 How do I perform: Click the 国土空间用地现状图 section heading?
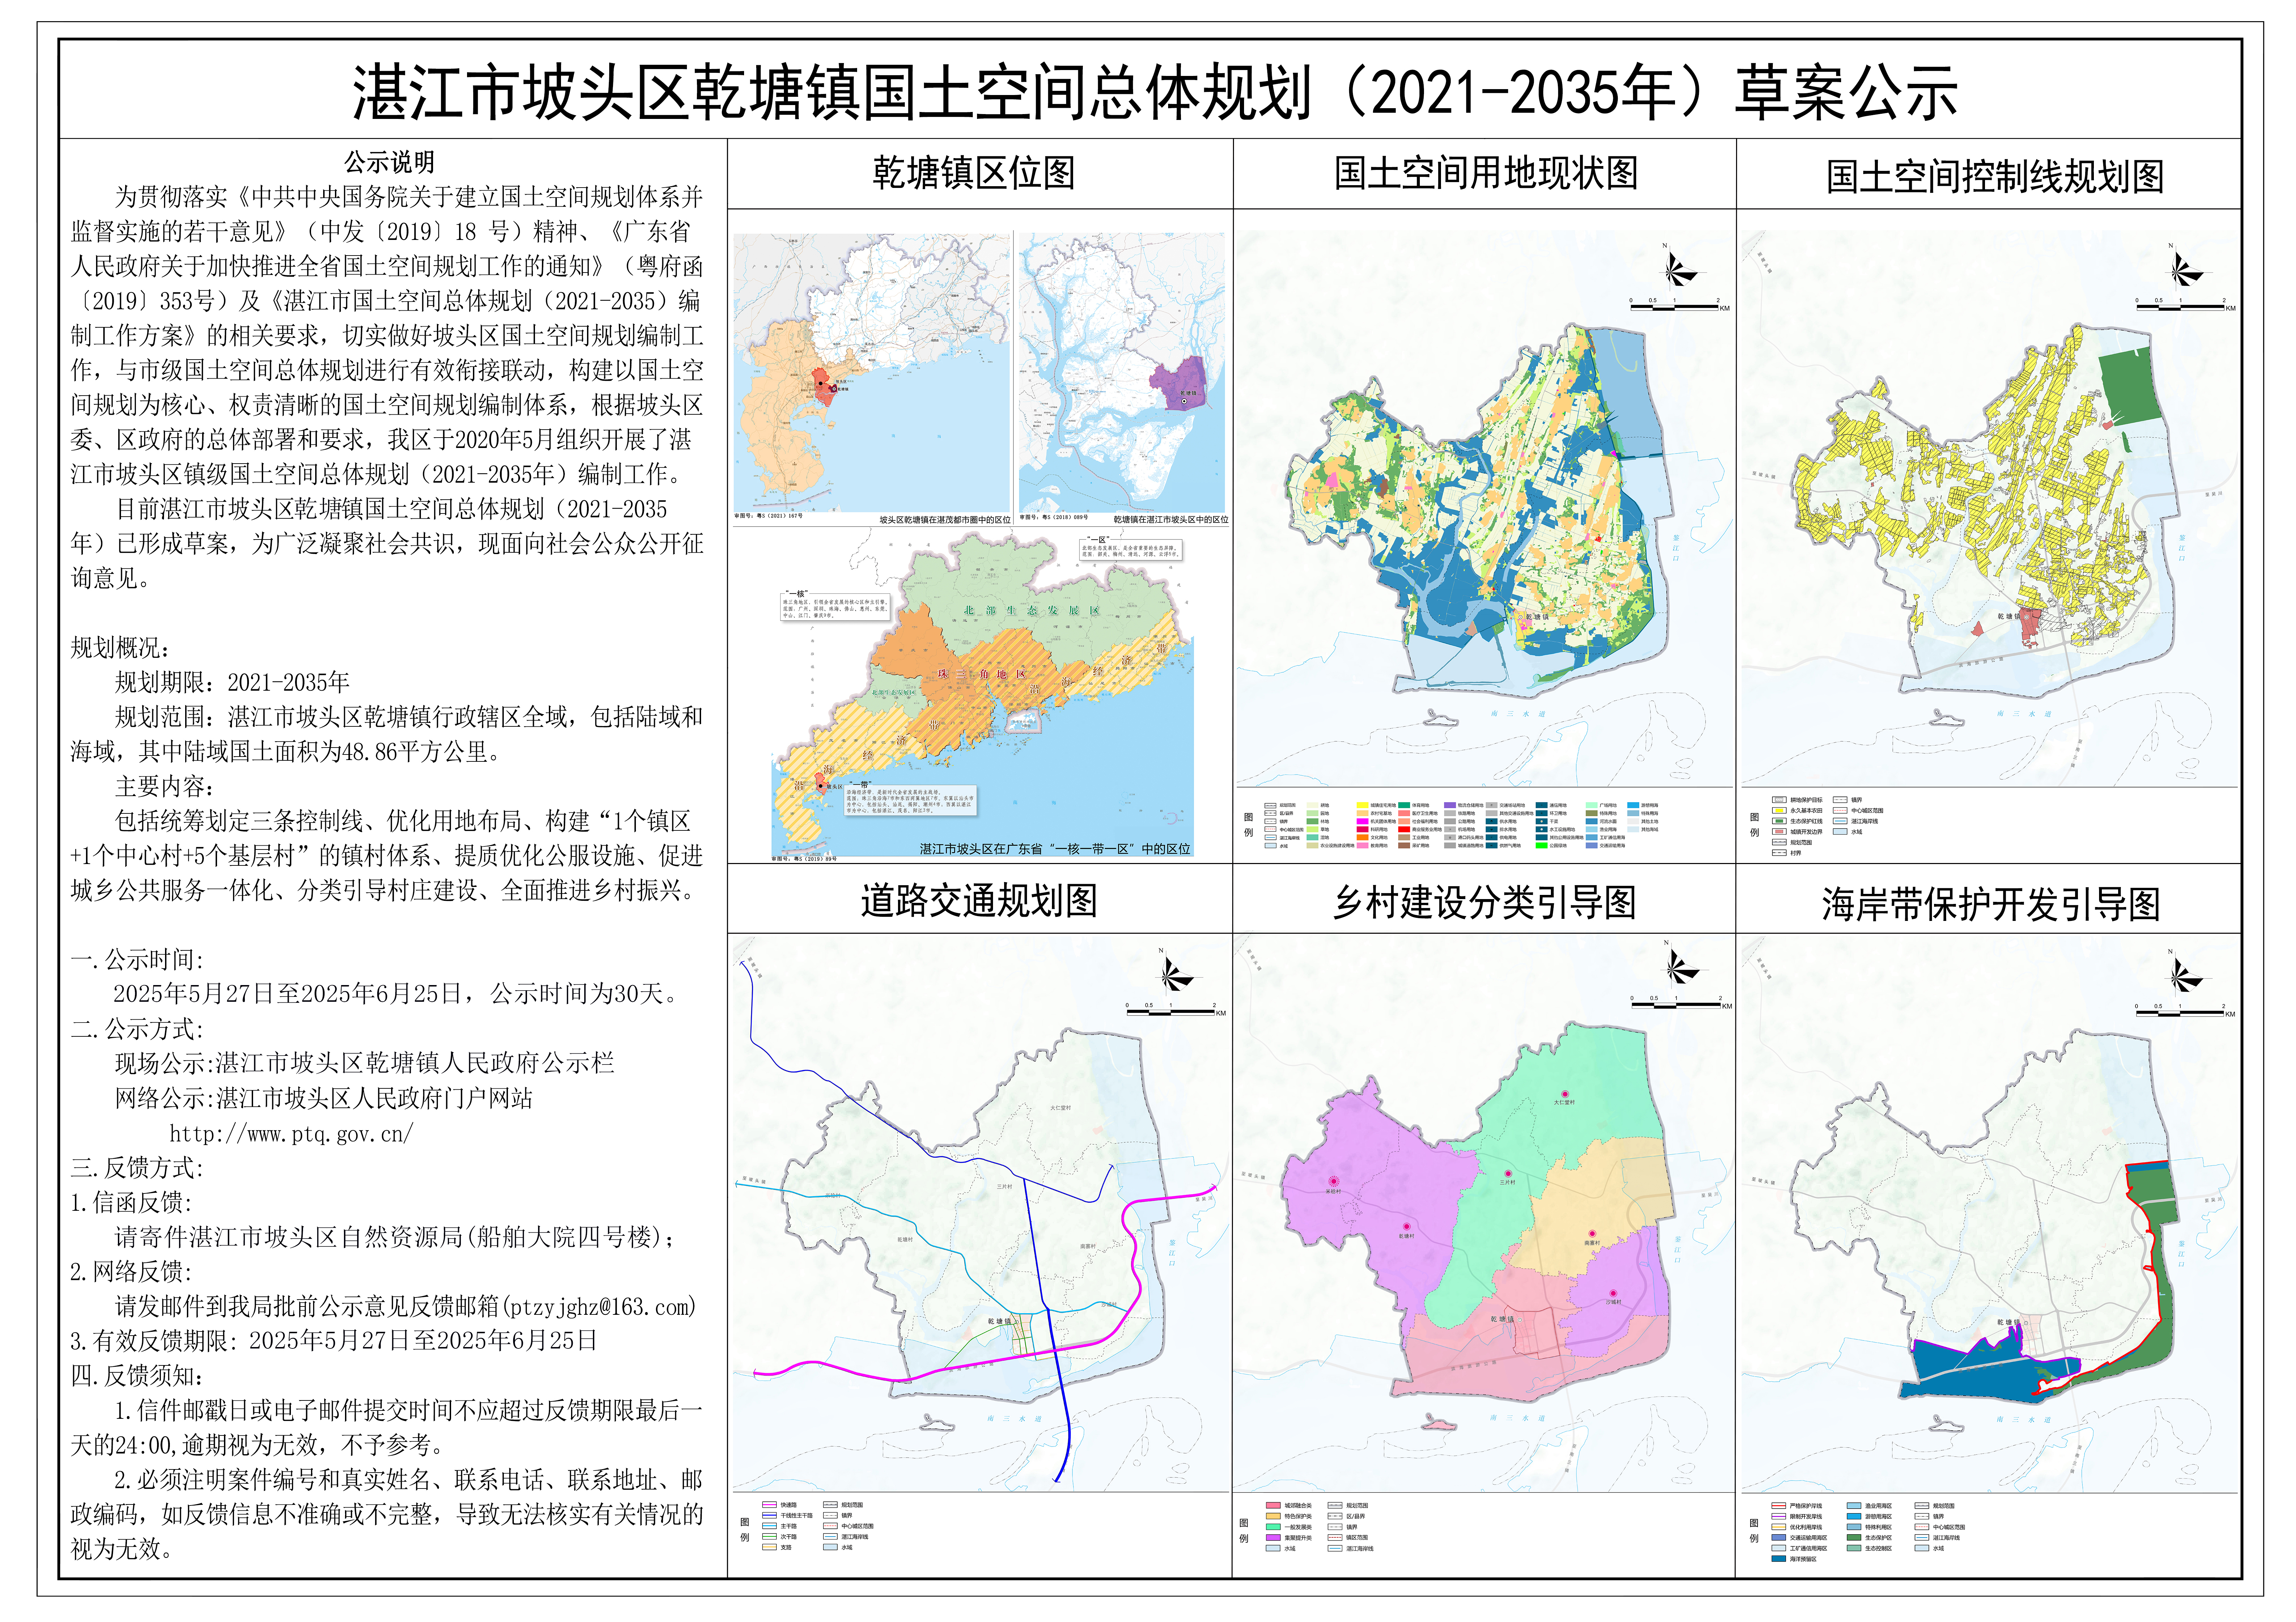(1486, 173)
